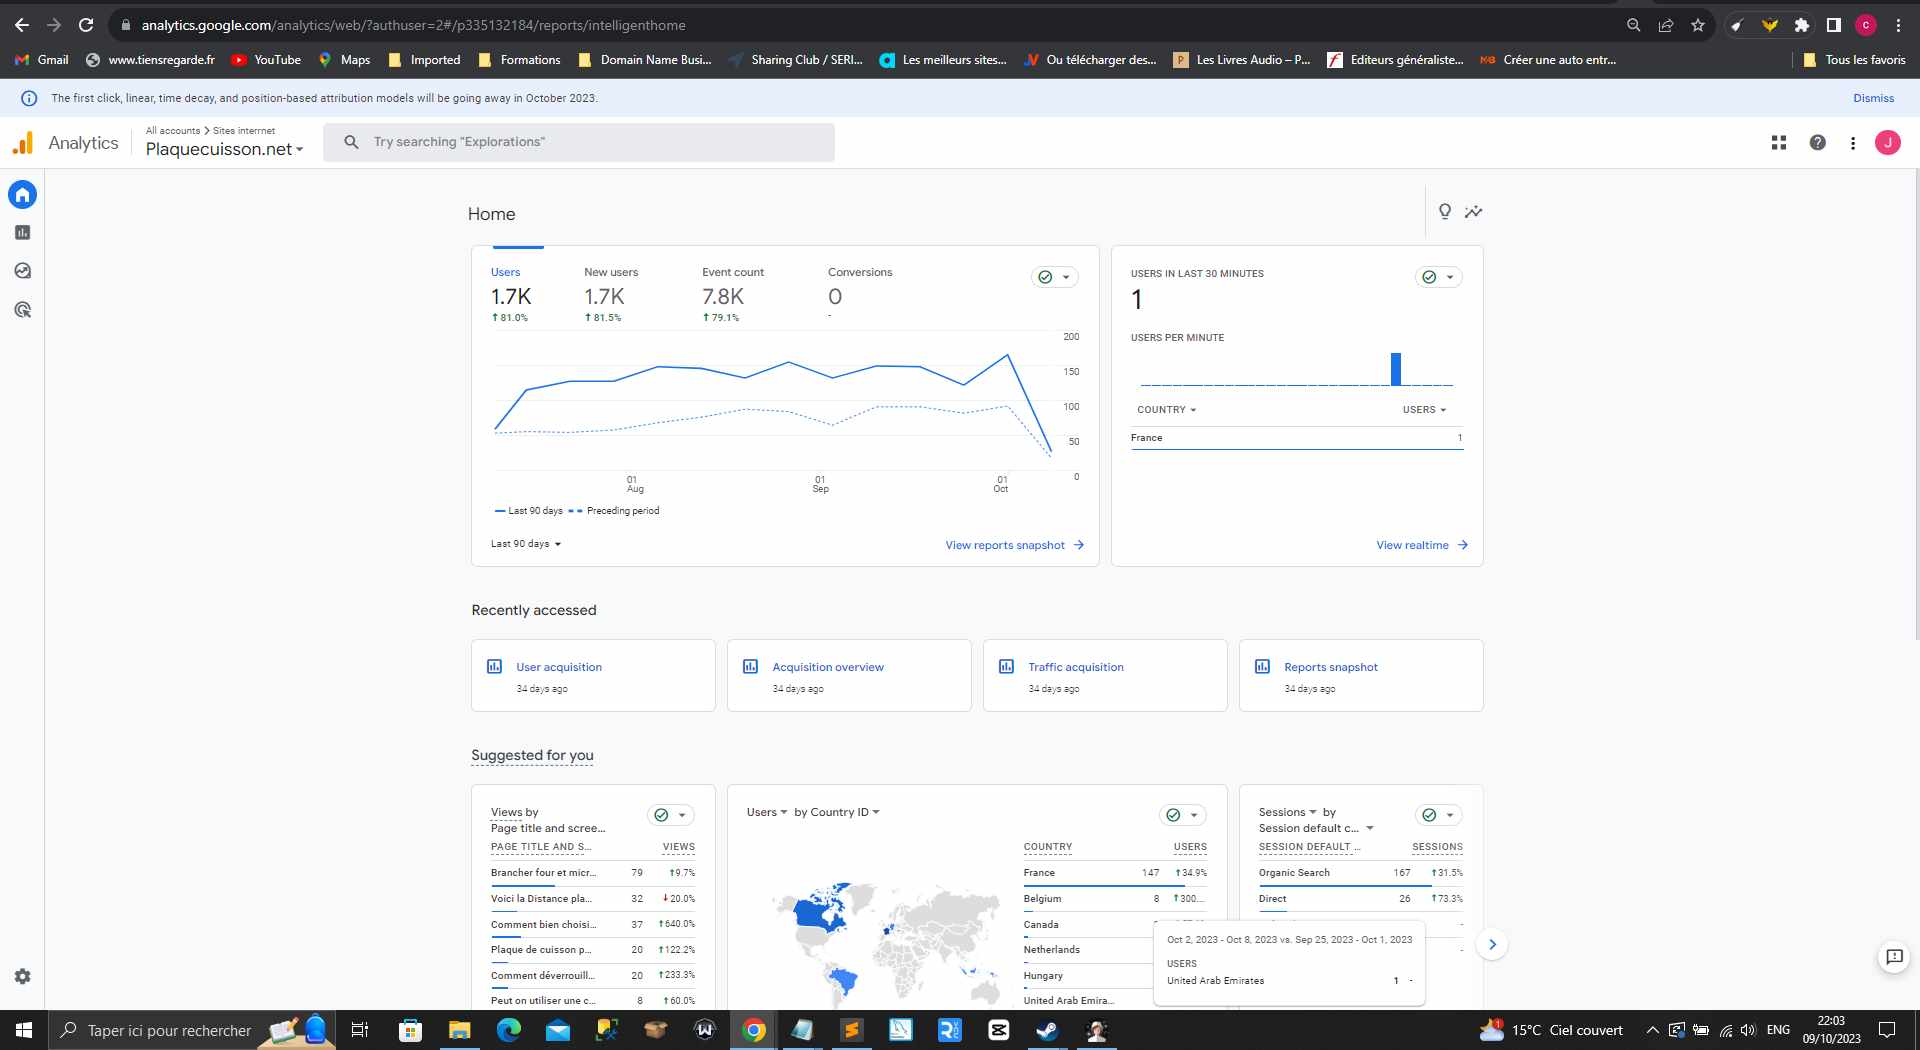This screenshot has height=1050, width=1920.
Task: Open the Help question mark icon
Action: click(1817, 143)
